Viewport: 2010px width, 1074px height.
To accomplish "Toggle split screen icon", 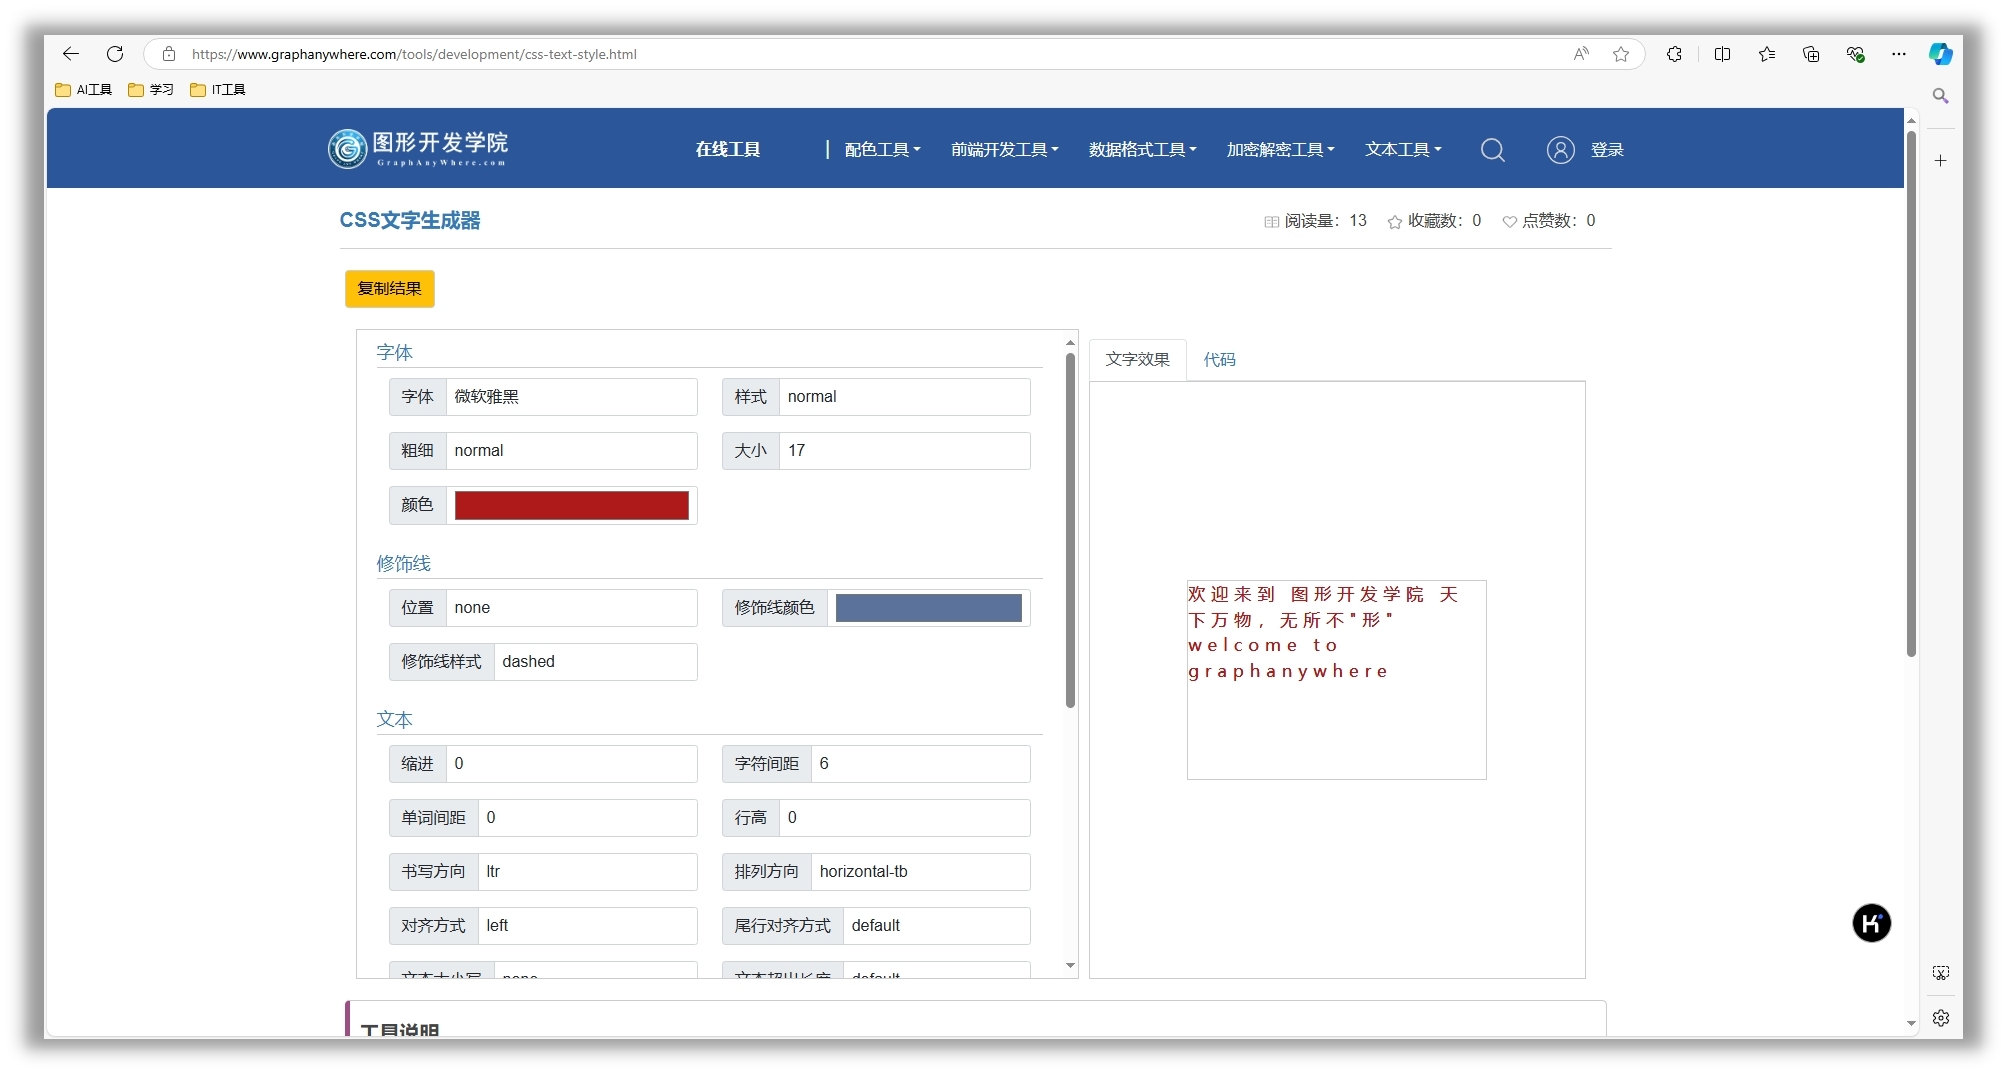I will click(x=1722, y=54).
